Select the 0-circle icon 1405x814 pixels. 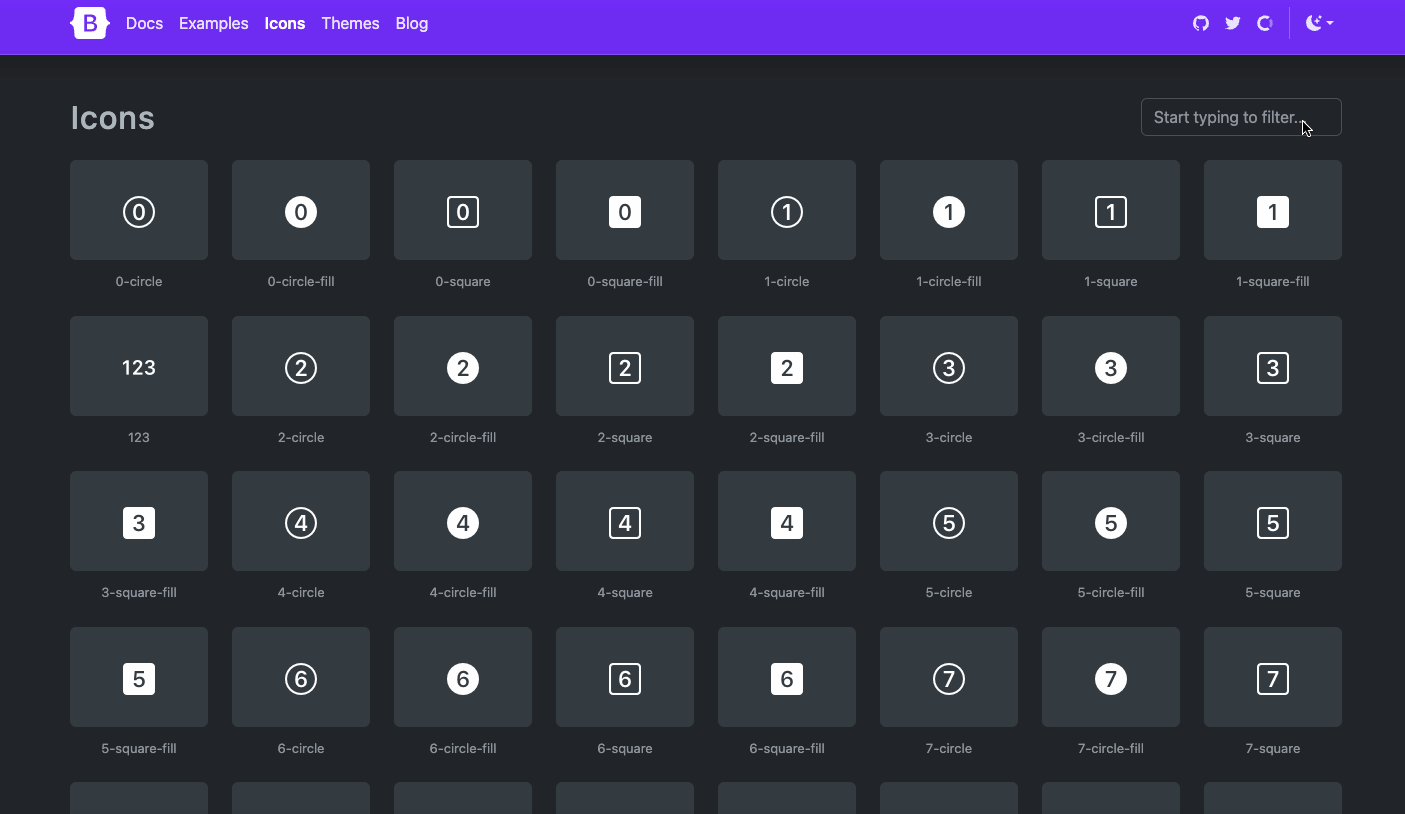[x=138, y=210]
